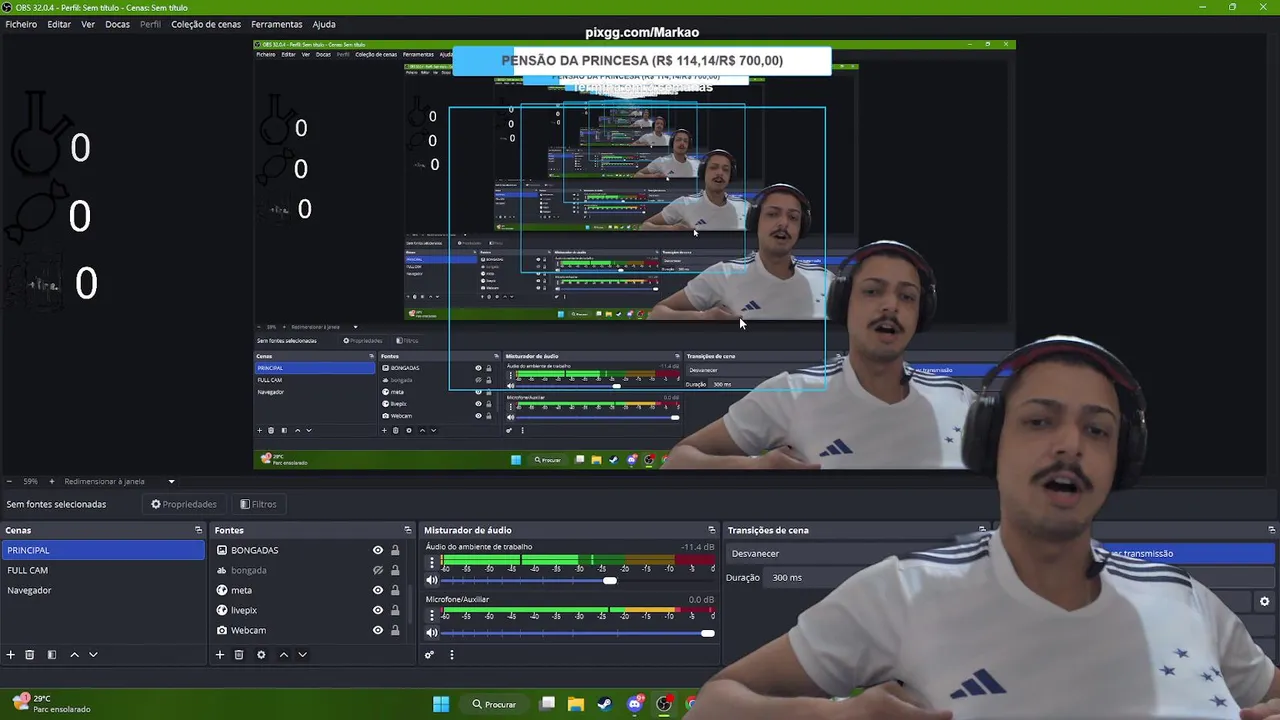
Task: Open the Redimensionar à janela scaling dropdown
Action: point(120,481)
